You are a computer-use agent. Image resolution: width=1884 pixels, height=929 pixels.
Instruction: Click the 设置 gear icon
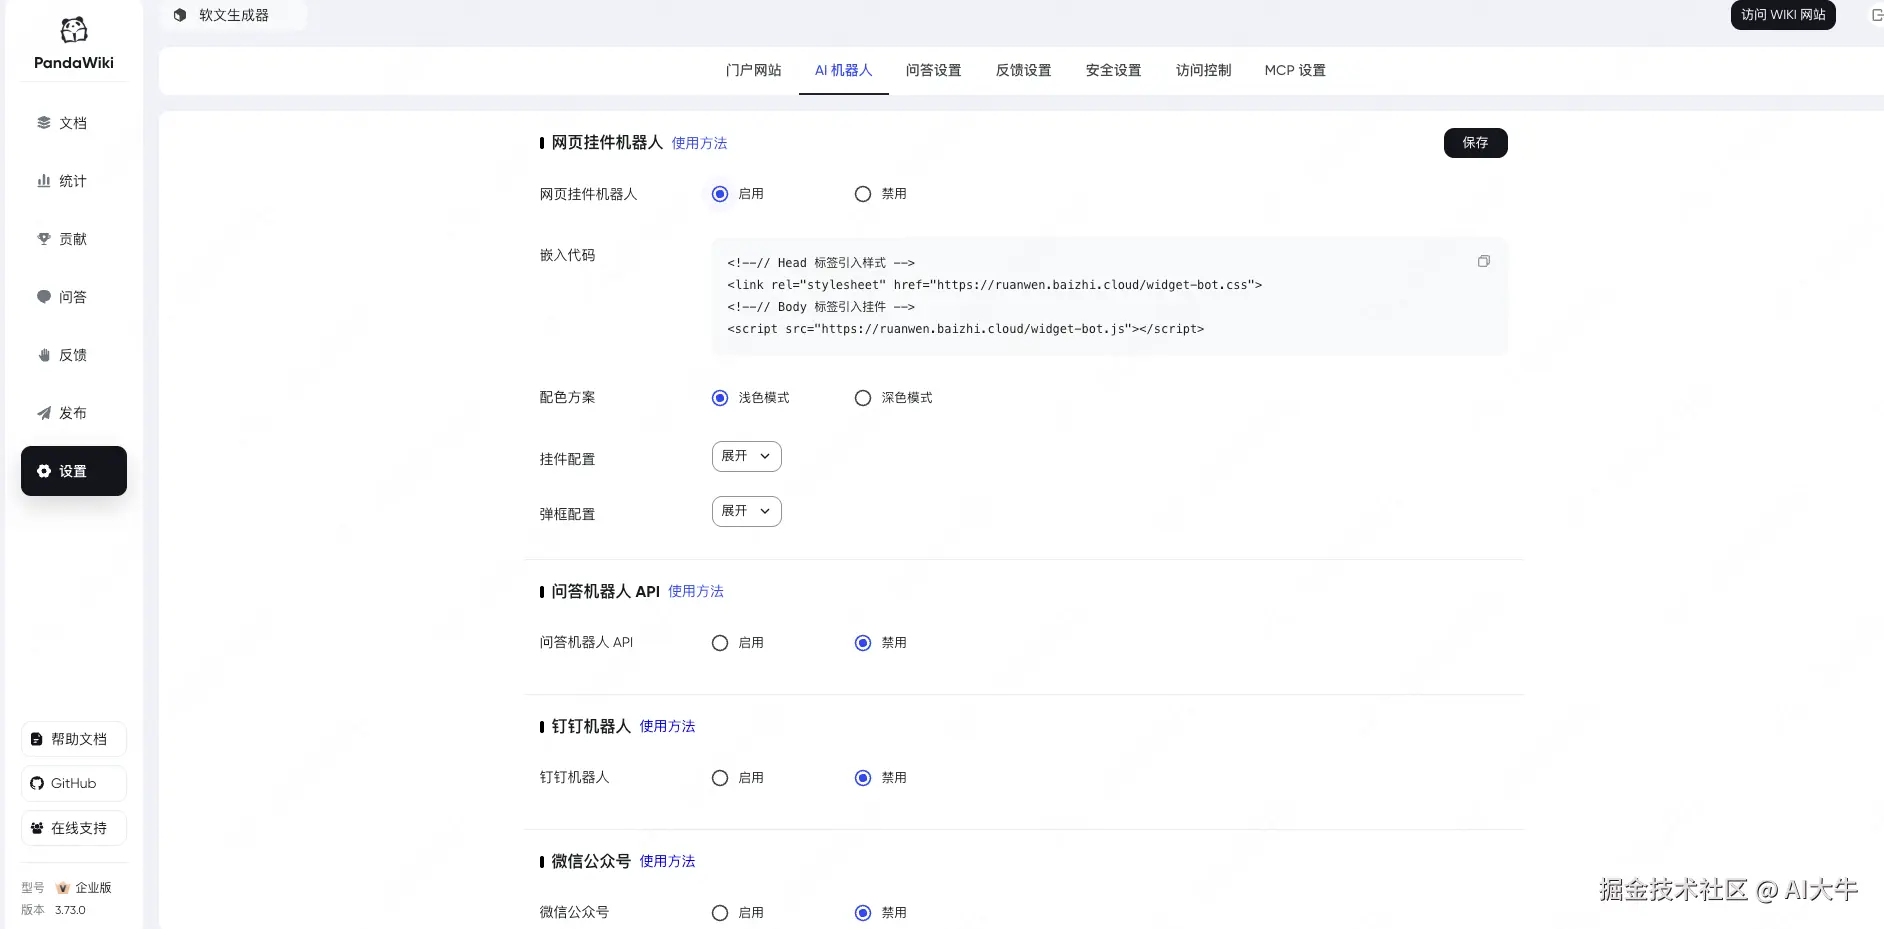point(44,471)
